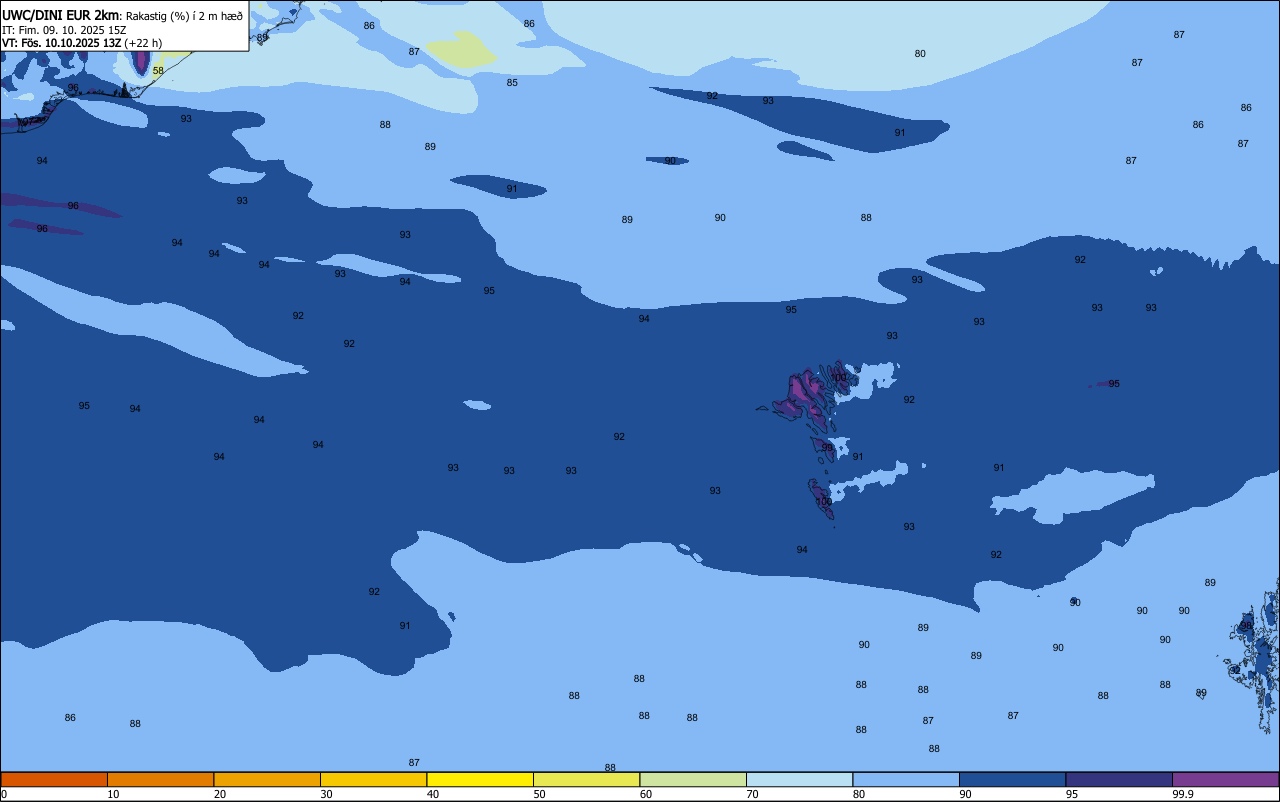Screen dimensions: 1280x802
Task: Click the '40' legend tick label
Action: [x=433, y=794]
